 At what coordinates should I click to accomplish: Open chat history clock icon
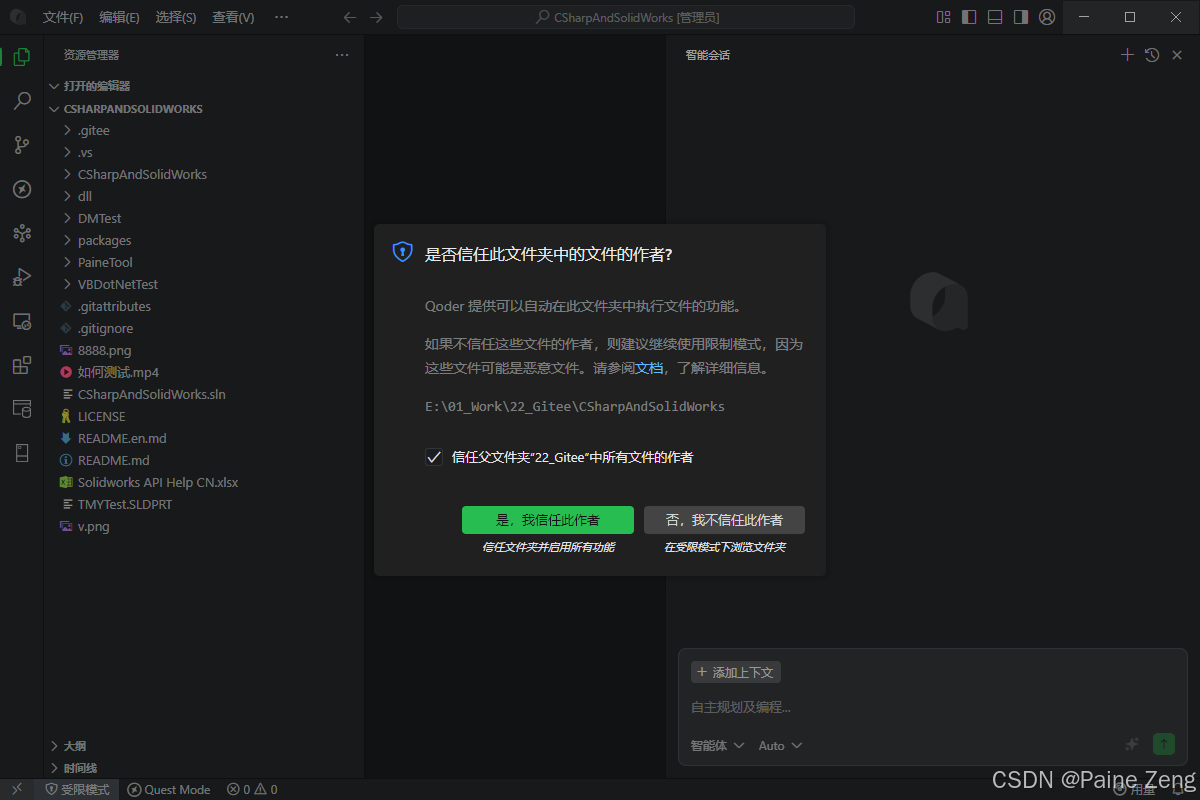tap(1152, 55)
